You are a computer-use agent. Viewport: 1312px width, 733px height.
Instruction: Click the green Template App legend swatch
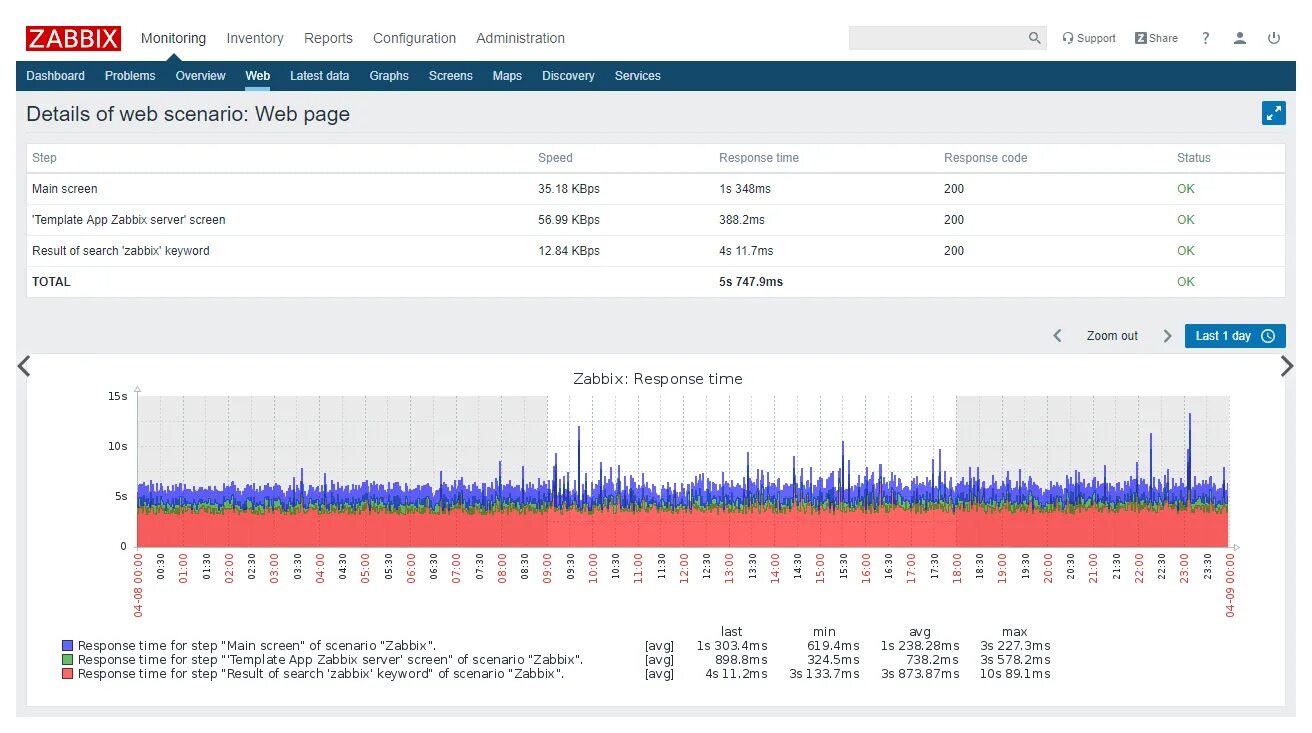tap(68, 660)
